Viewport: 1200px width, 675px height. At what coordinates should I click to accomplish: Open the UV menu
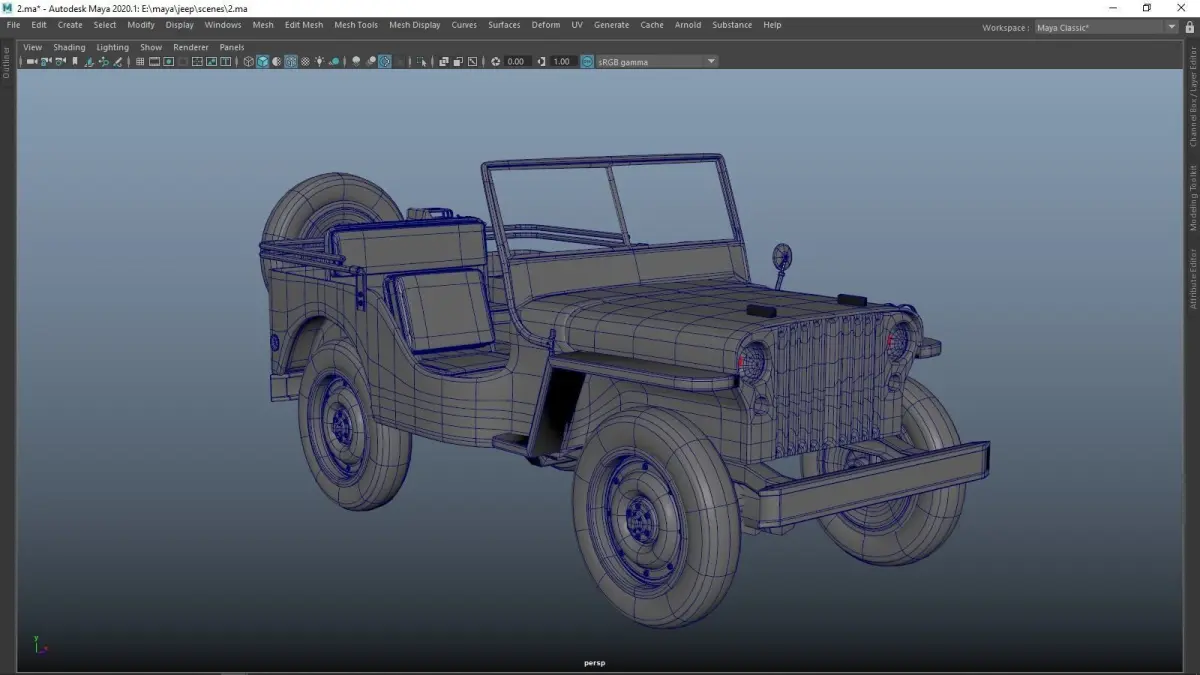[577, 25]
